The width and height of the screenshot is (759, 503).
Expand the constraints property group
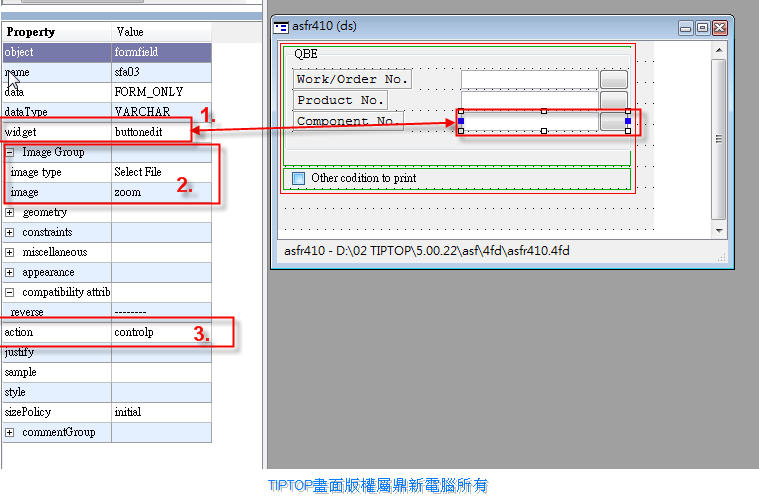point(10,232)
